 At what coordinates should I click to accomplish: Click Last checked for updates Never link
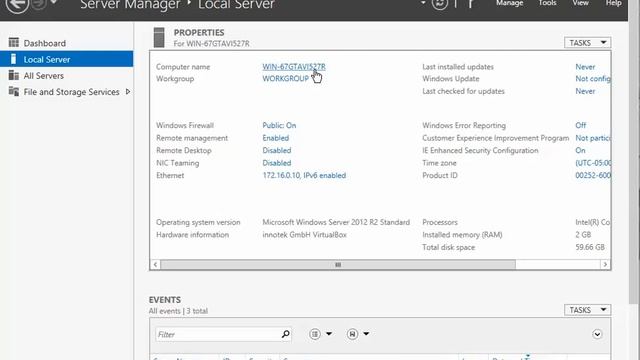tap(585, 91)
